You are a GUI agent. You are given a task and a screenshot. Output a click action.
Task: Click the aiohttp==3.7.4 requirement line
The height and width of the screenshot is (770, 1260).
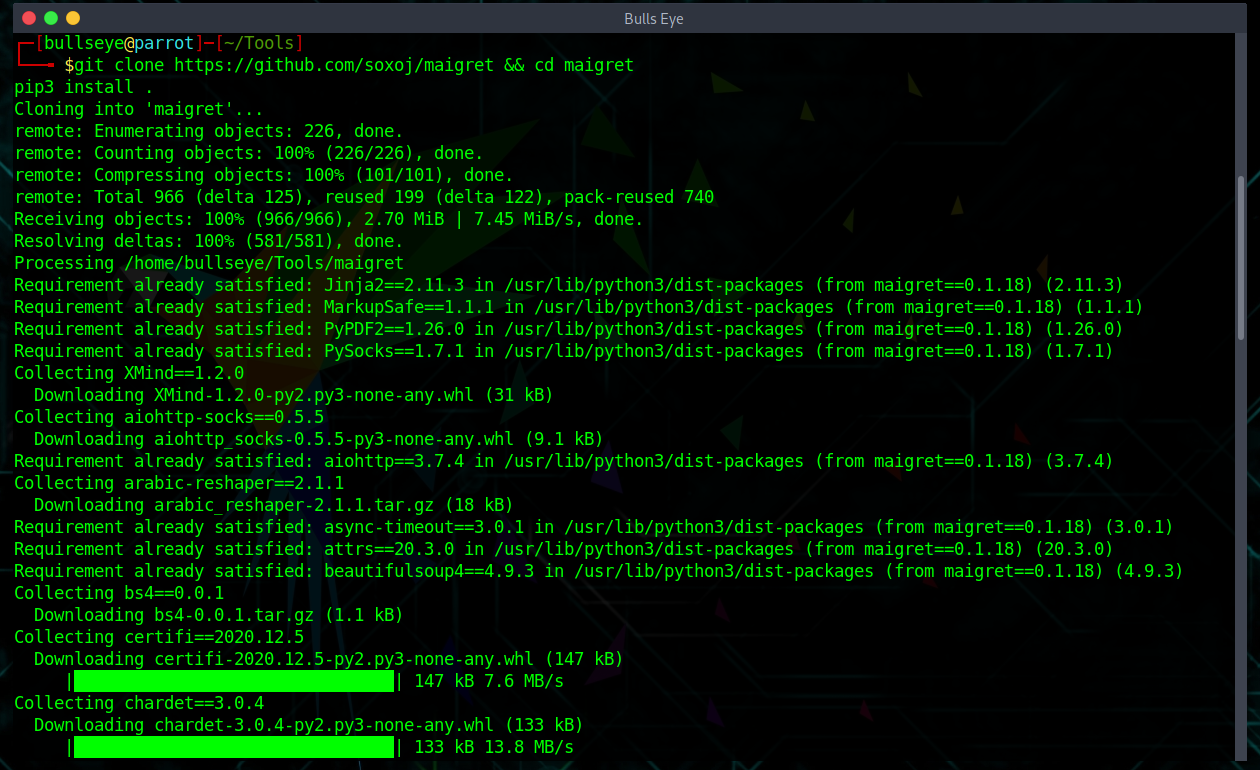click(564, 462)
